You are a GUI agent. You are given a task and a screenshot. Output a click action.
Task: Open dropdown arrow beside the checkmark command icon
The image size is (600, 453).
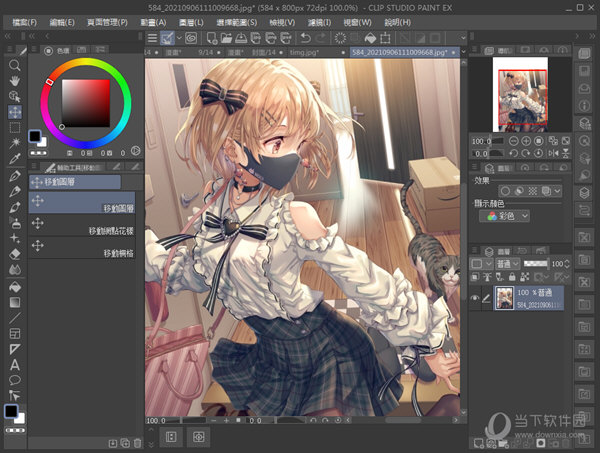[x=179, y=38]
